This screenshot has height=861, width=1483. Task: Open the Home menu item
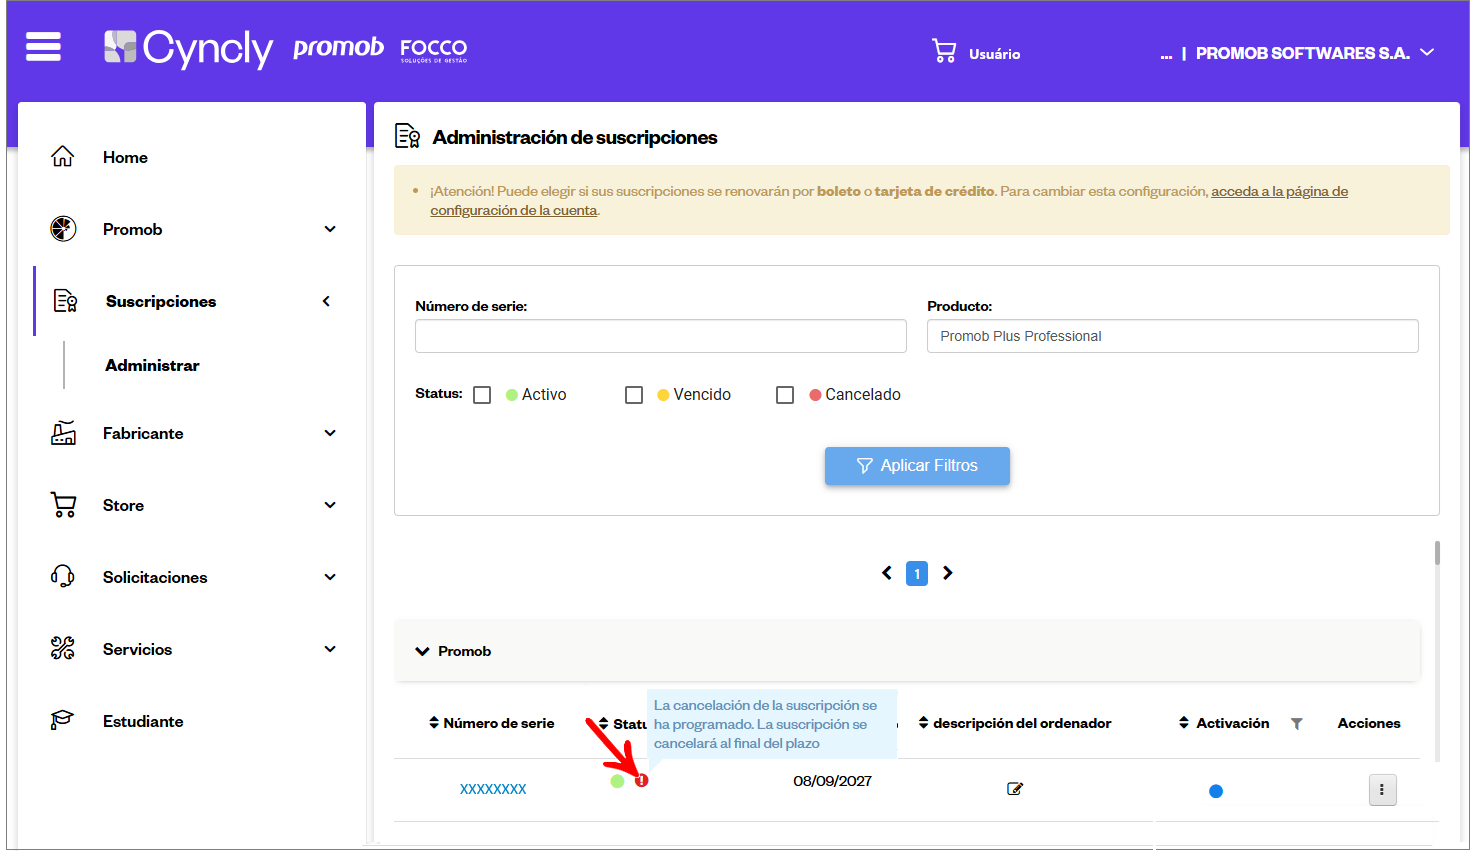125,157
